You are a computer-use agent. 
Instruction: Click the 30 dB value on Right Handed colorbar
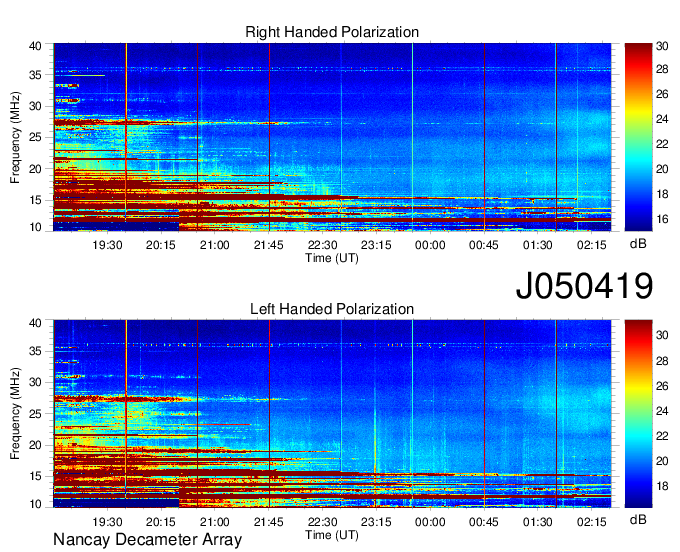662,46
